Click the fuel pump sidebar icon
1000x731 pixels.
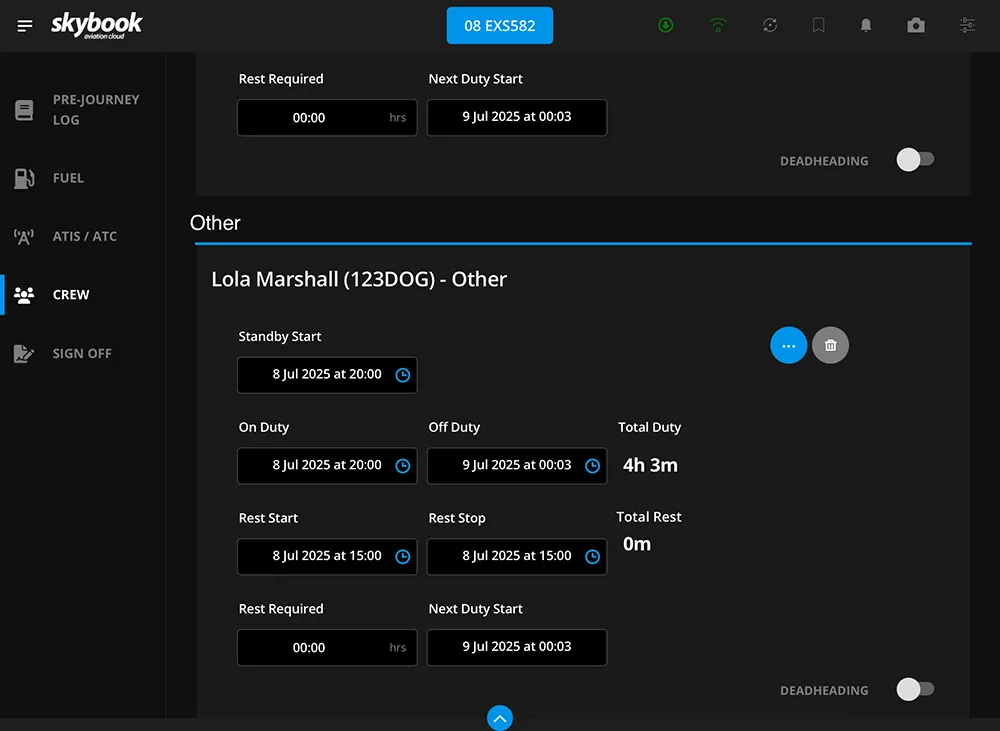point(24,178)
